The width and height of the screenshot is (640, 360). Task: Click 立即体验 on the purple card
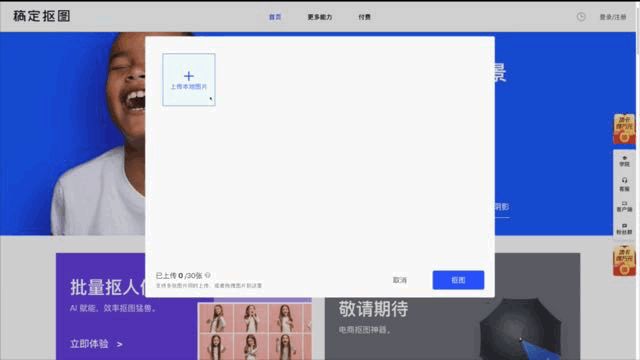click(x=96, y=344)
